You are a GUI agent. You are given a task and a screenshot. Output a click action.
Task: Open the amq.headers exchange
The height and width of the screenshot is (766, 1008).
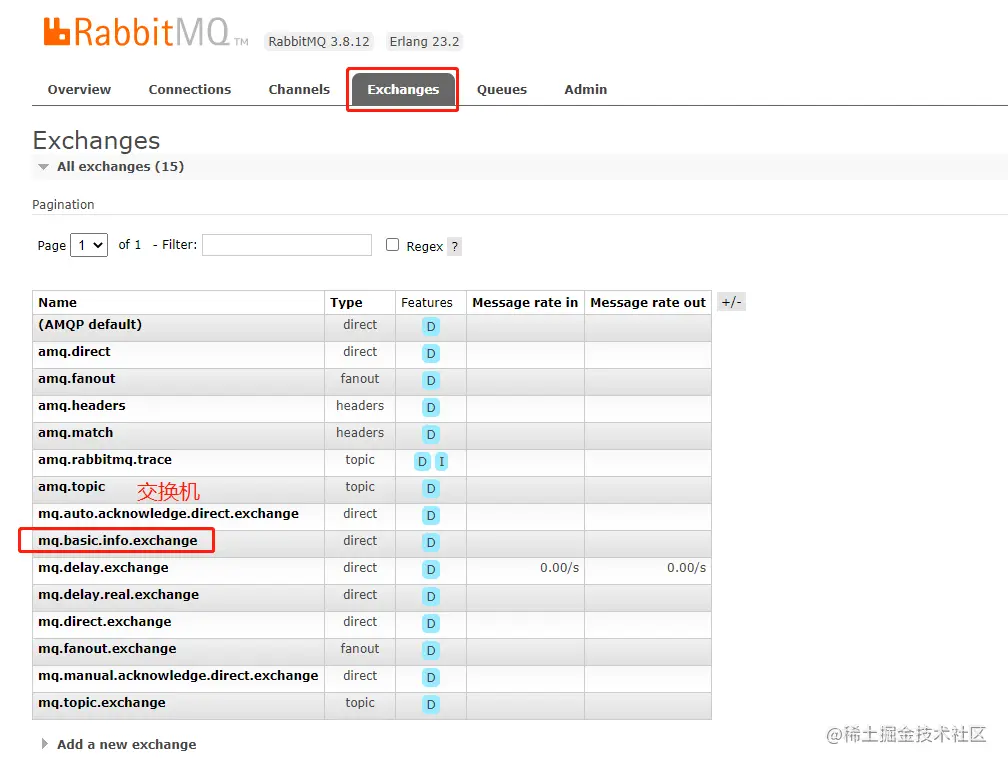(82, 405)
